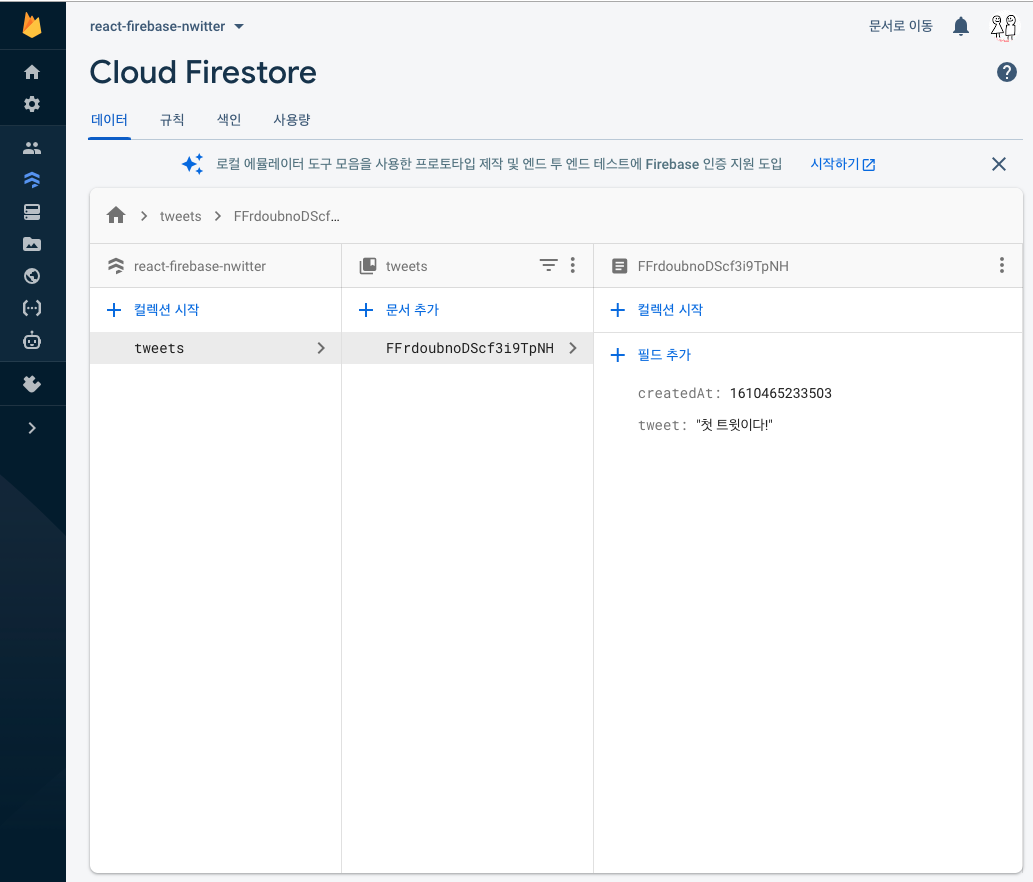This screenshot has width=1033, height=882.
Task: Open the Firebase logo home
Action: coord(32,26)
